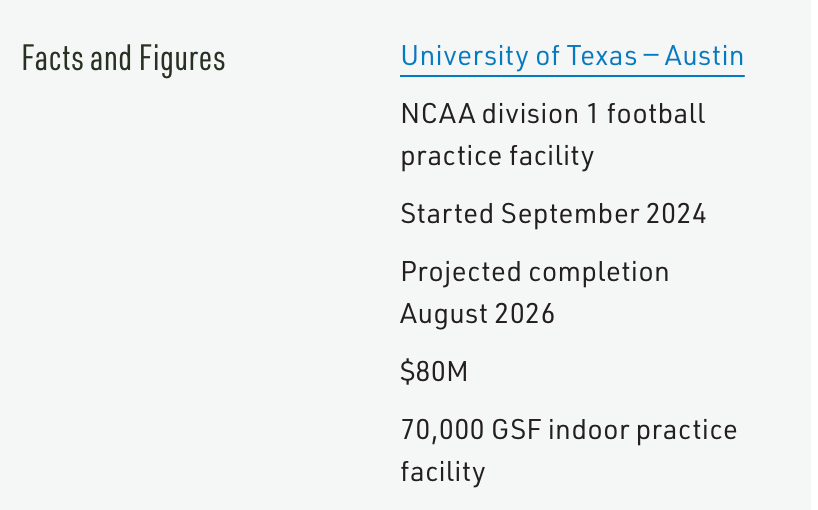Click the "practice facility" line under NCAA

coord(497,156)
